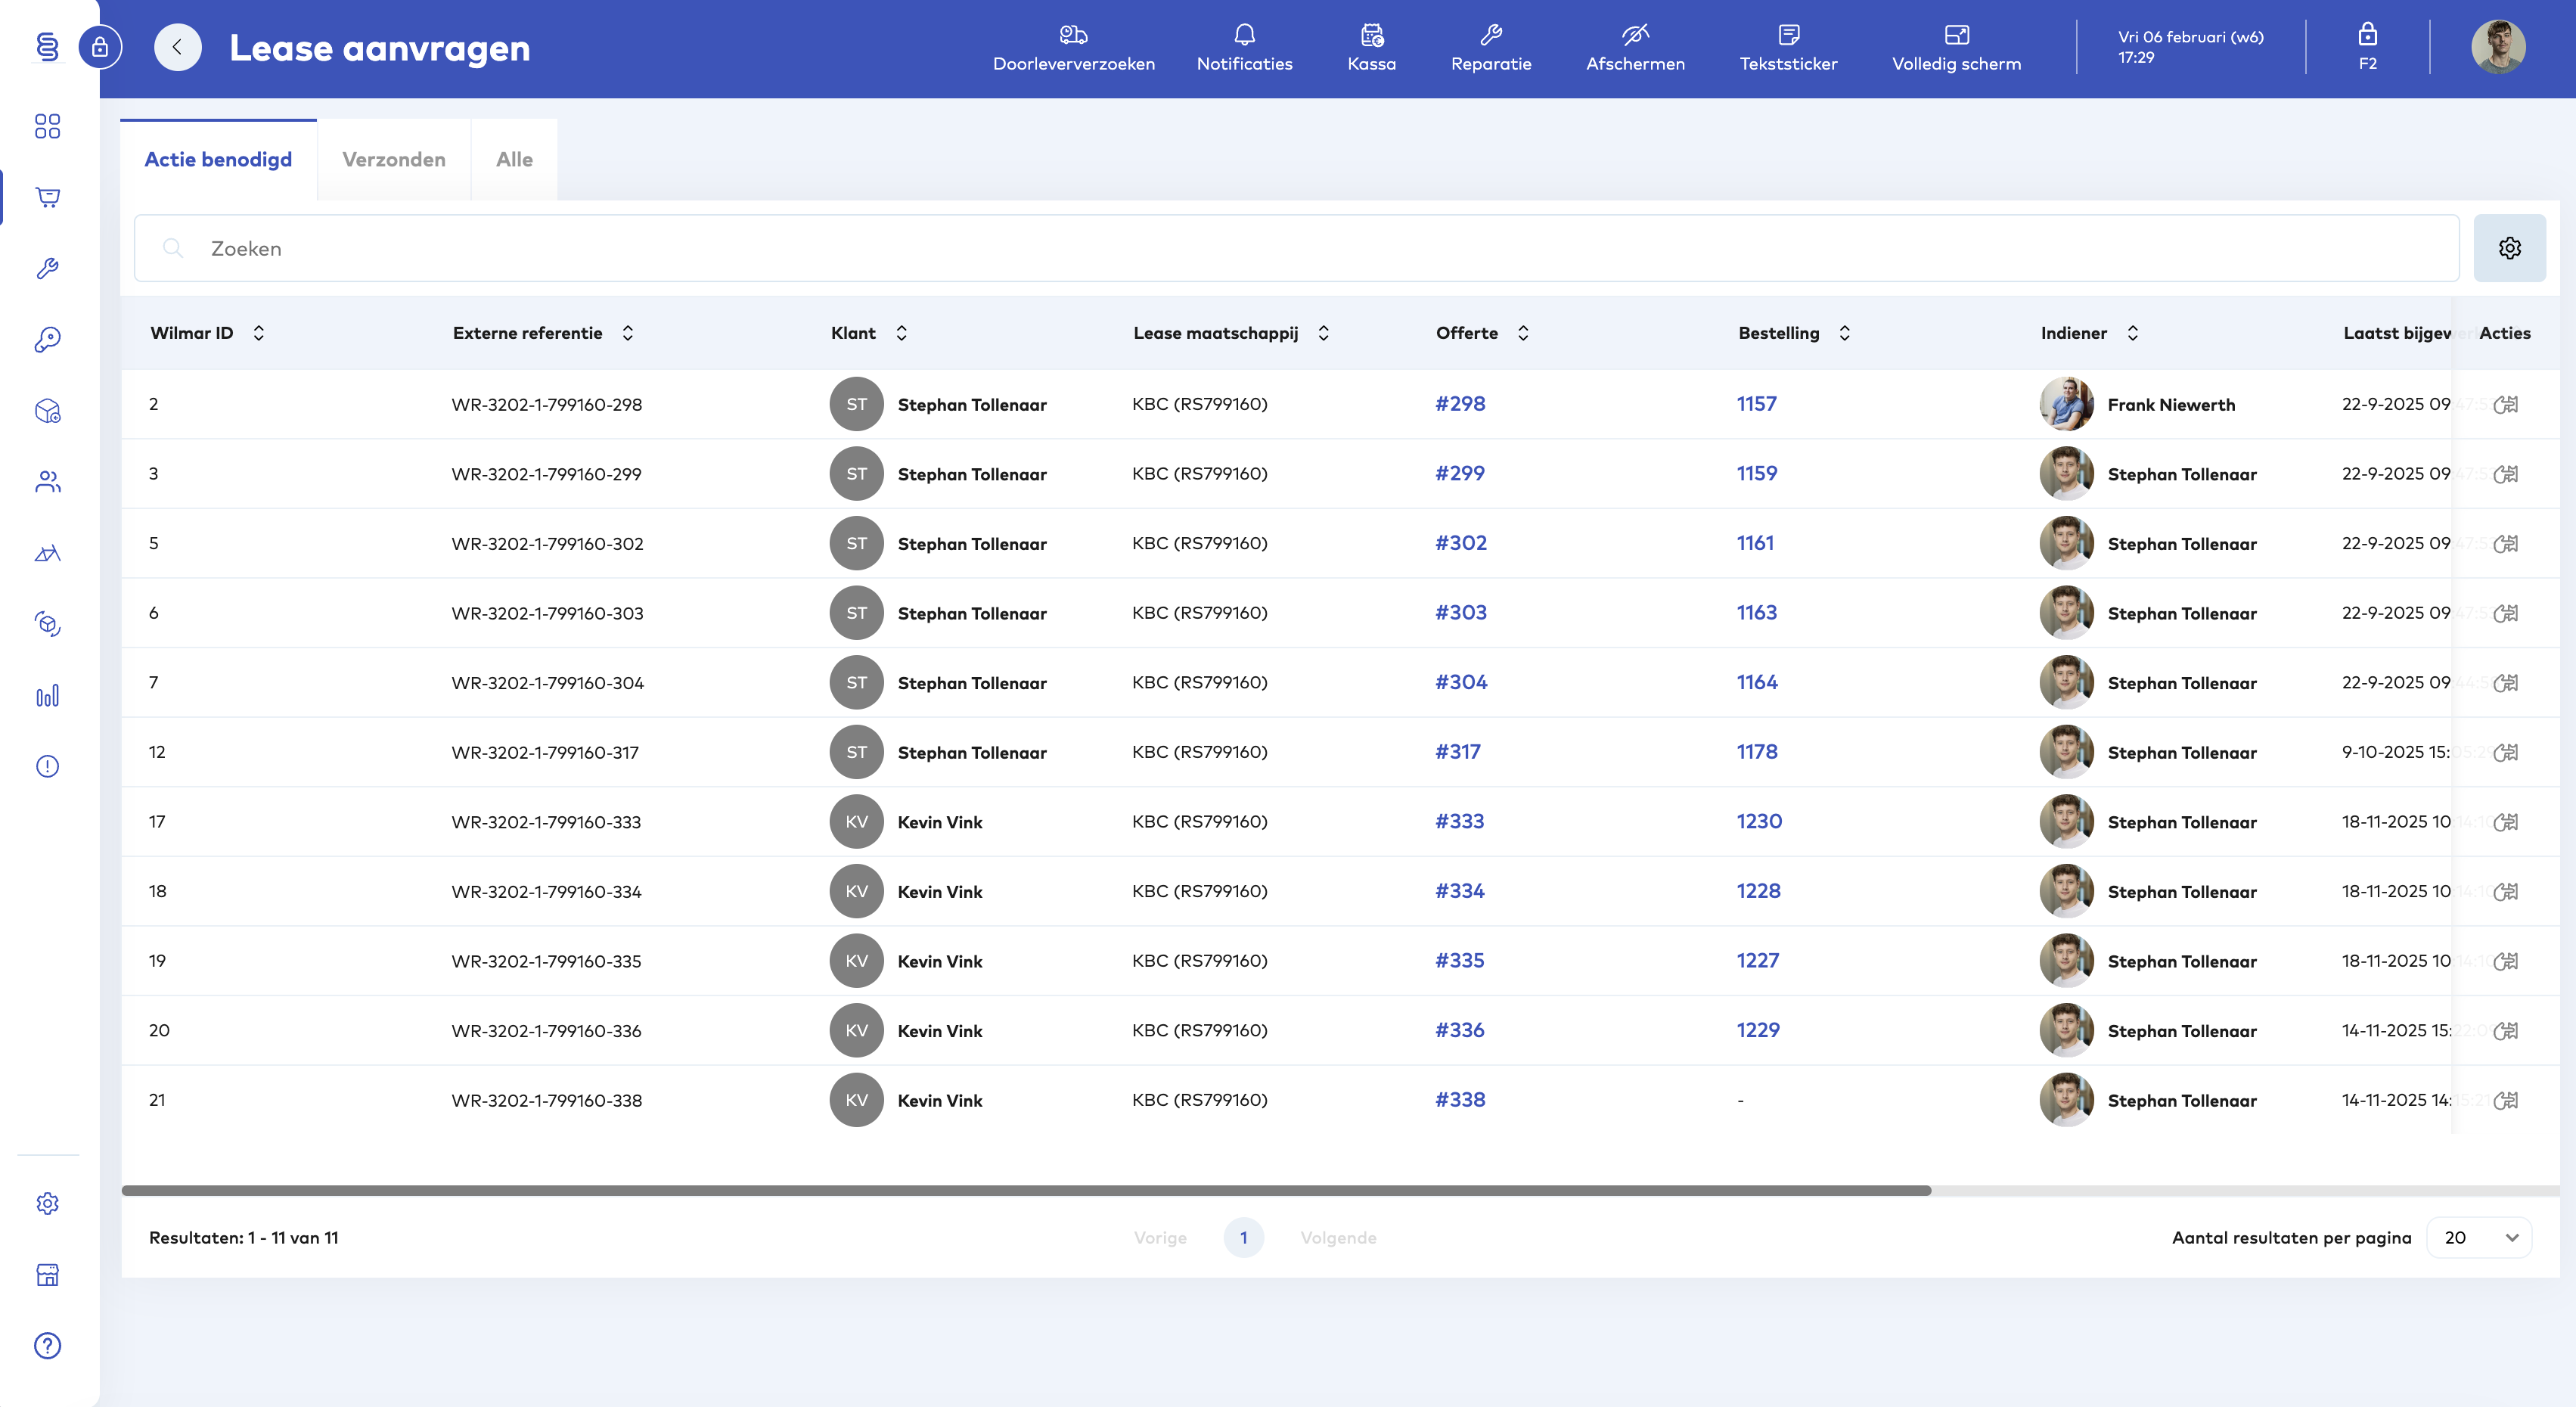2576x1407 pixels.
Task: Open the Tekststicker icon
Action: tap(1788, 36)
